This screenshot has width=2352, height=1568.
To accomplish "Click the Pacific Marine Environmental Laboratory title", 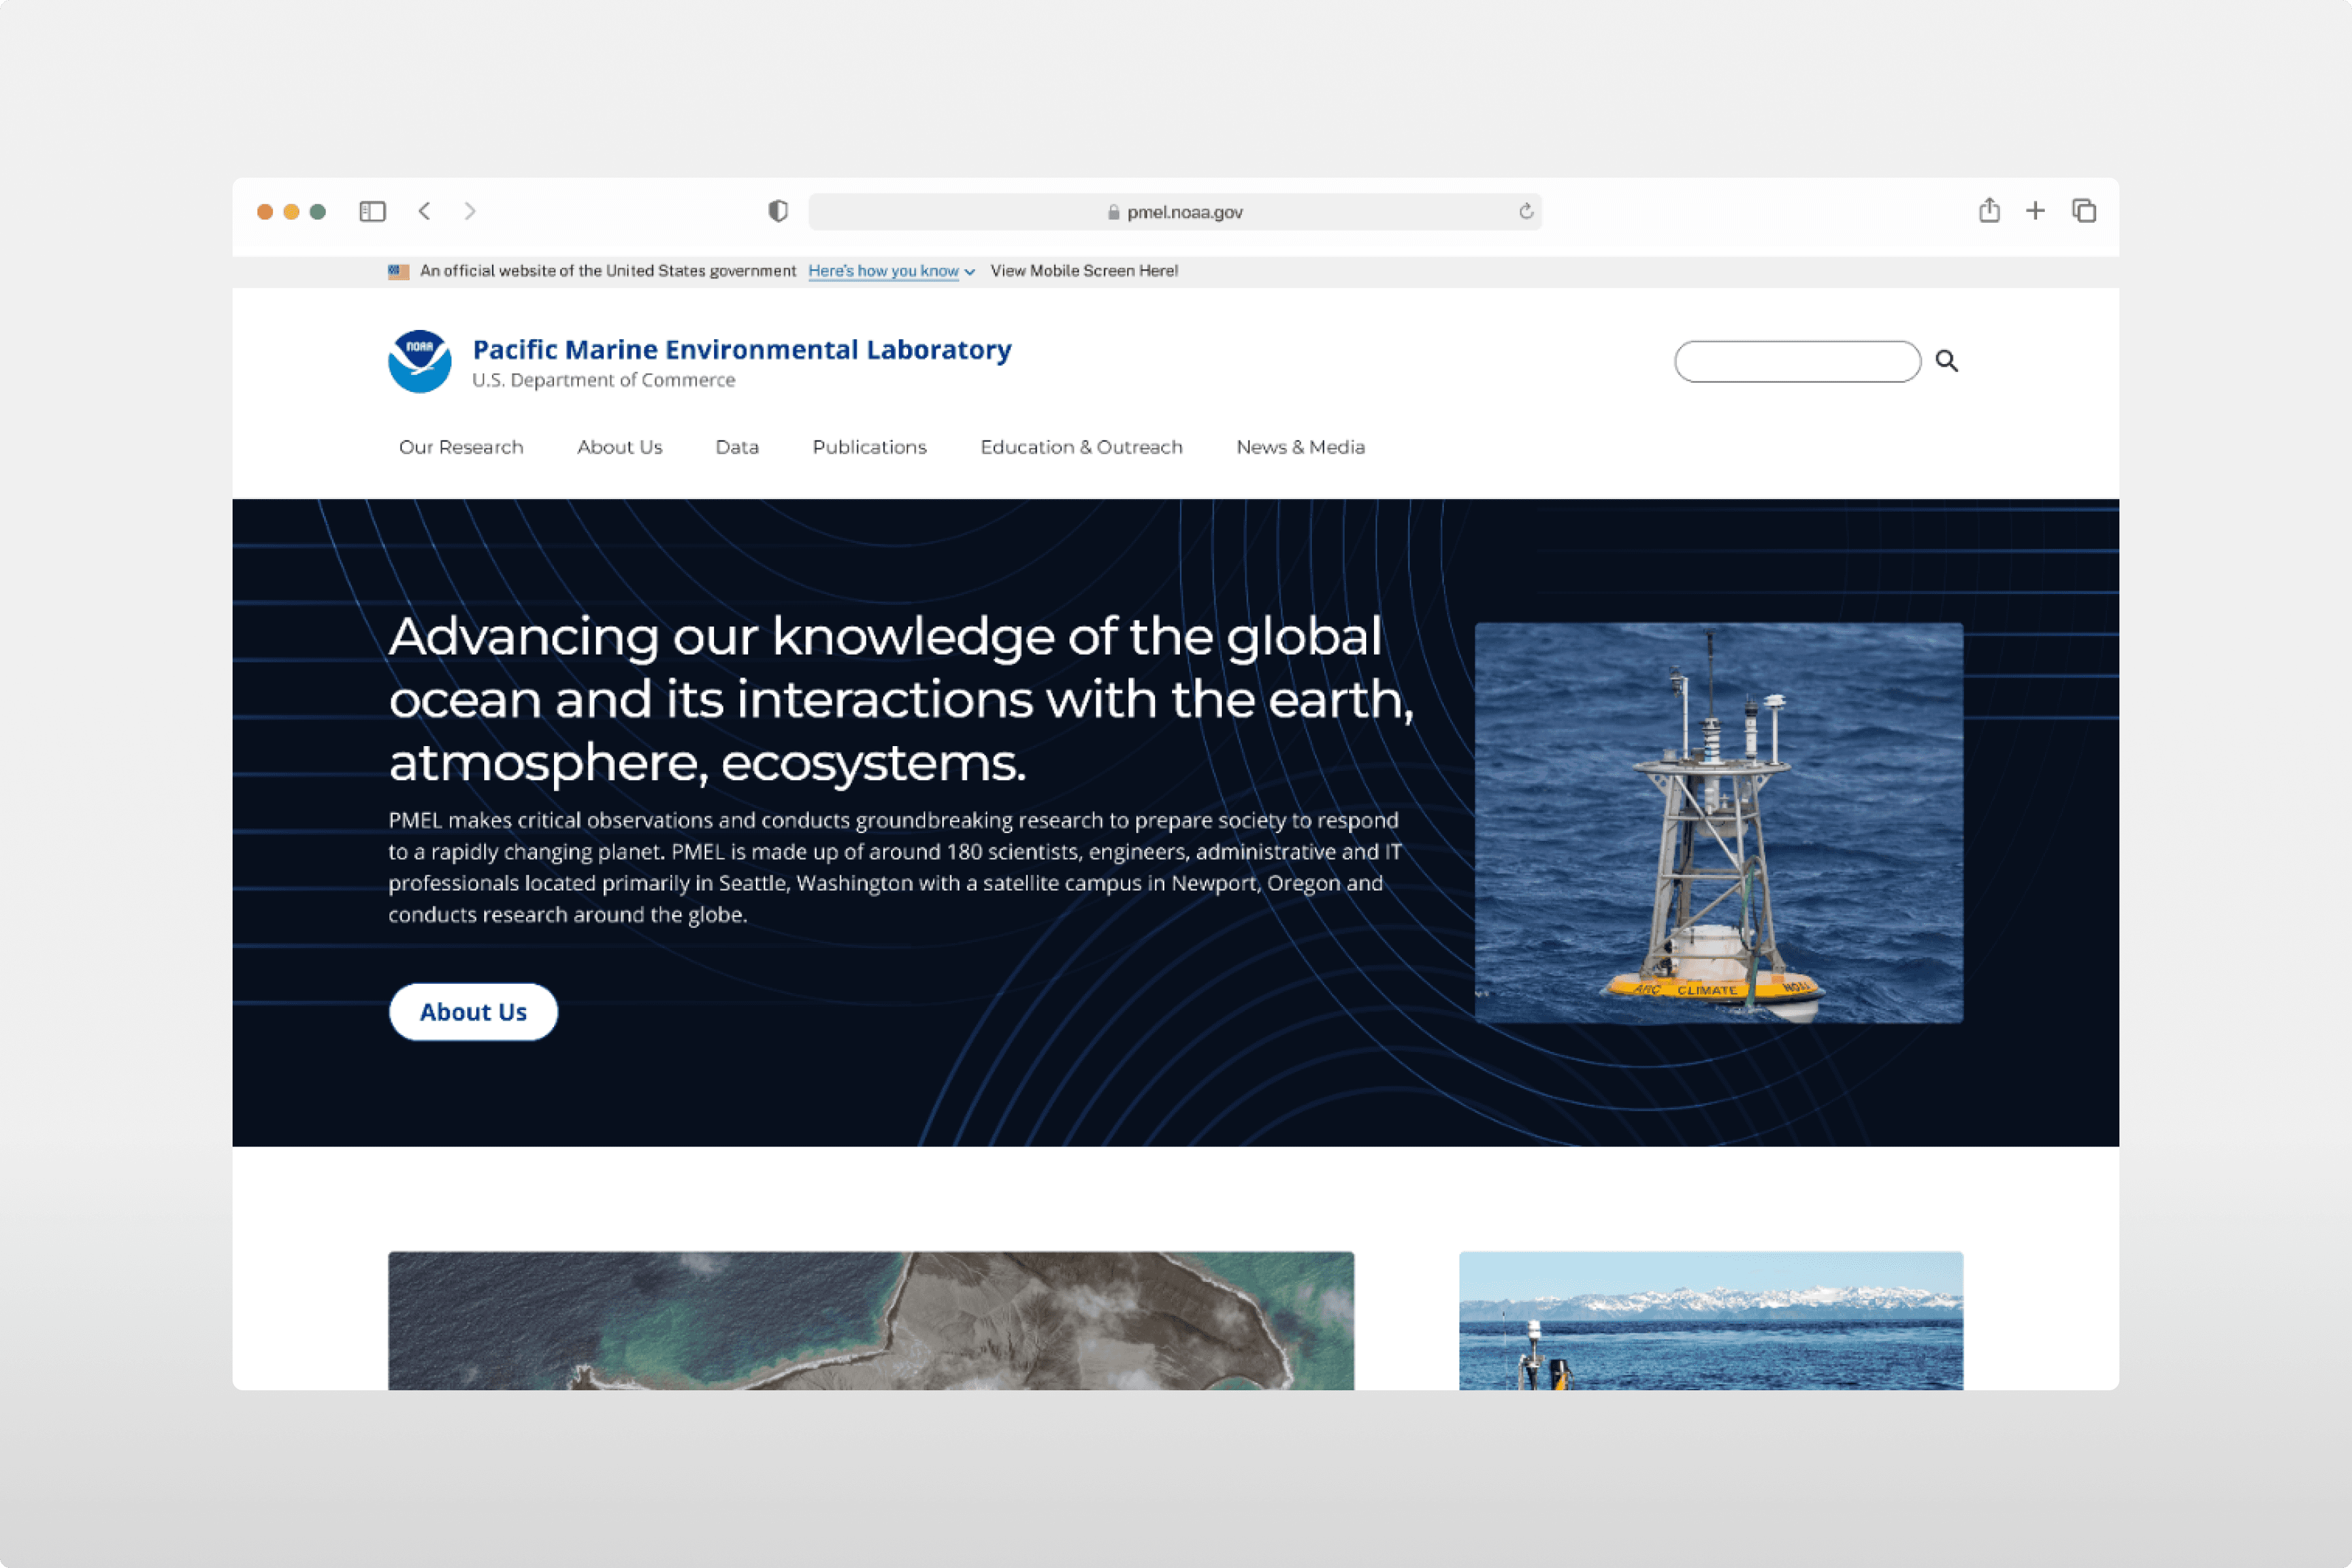I will pyautogui.click(x=742, y=349).
